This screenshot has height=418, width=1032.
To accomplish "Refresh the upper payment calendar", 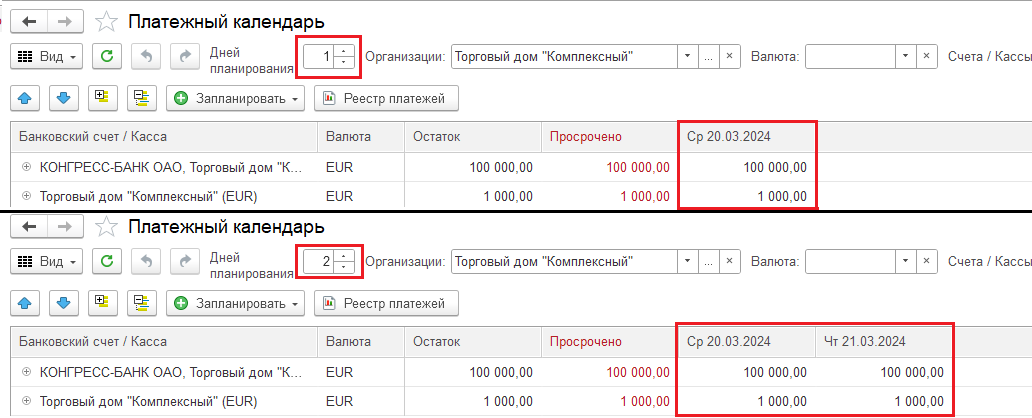I will 107,57.
